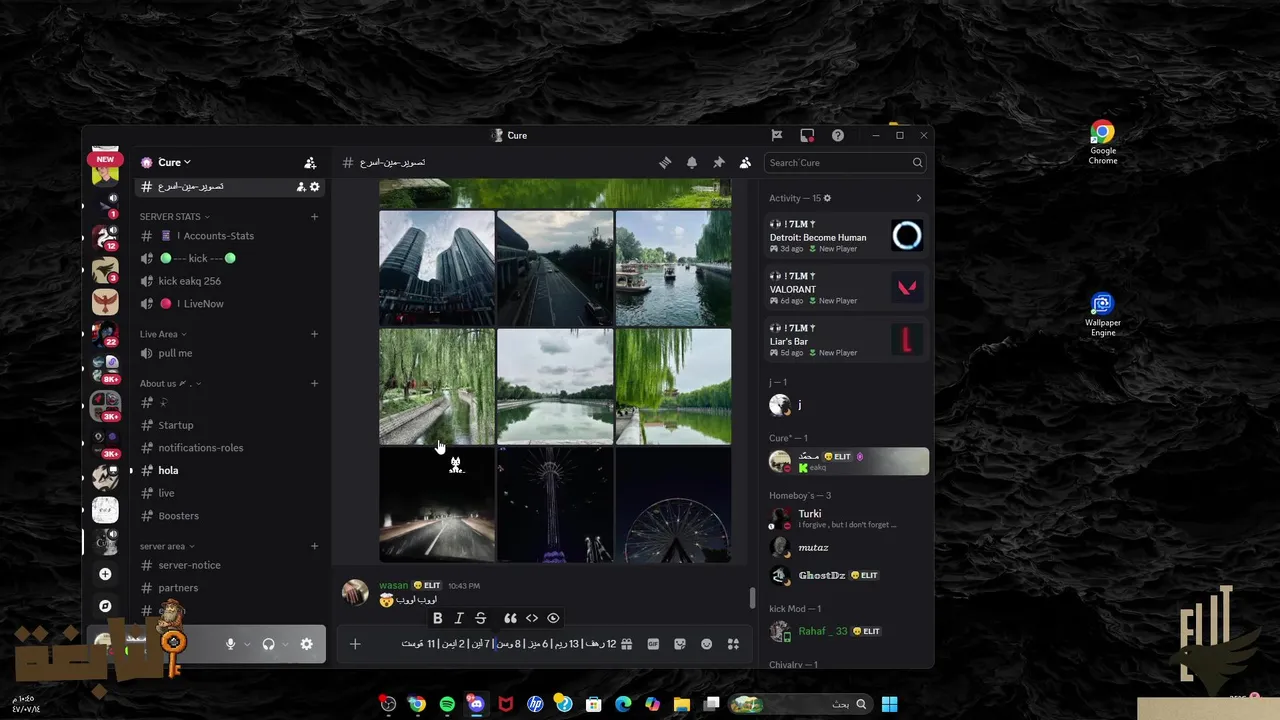Select the Detroit: Become Human activity card
1280x720 pixels.
(x=847, y=235)
